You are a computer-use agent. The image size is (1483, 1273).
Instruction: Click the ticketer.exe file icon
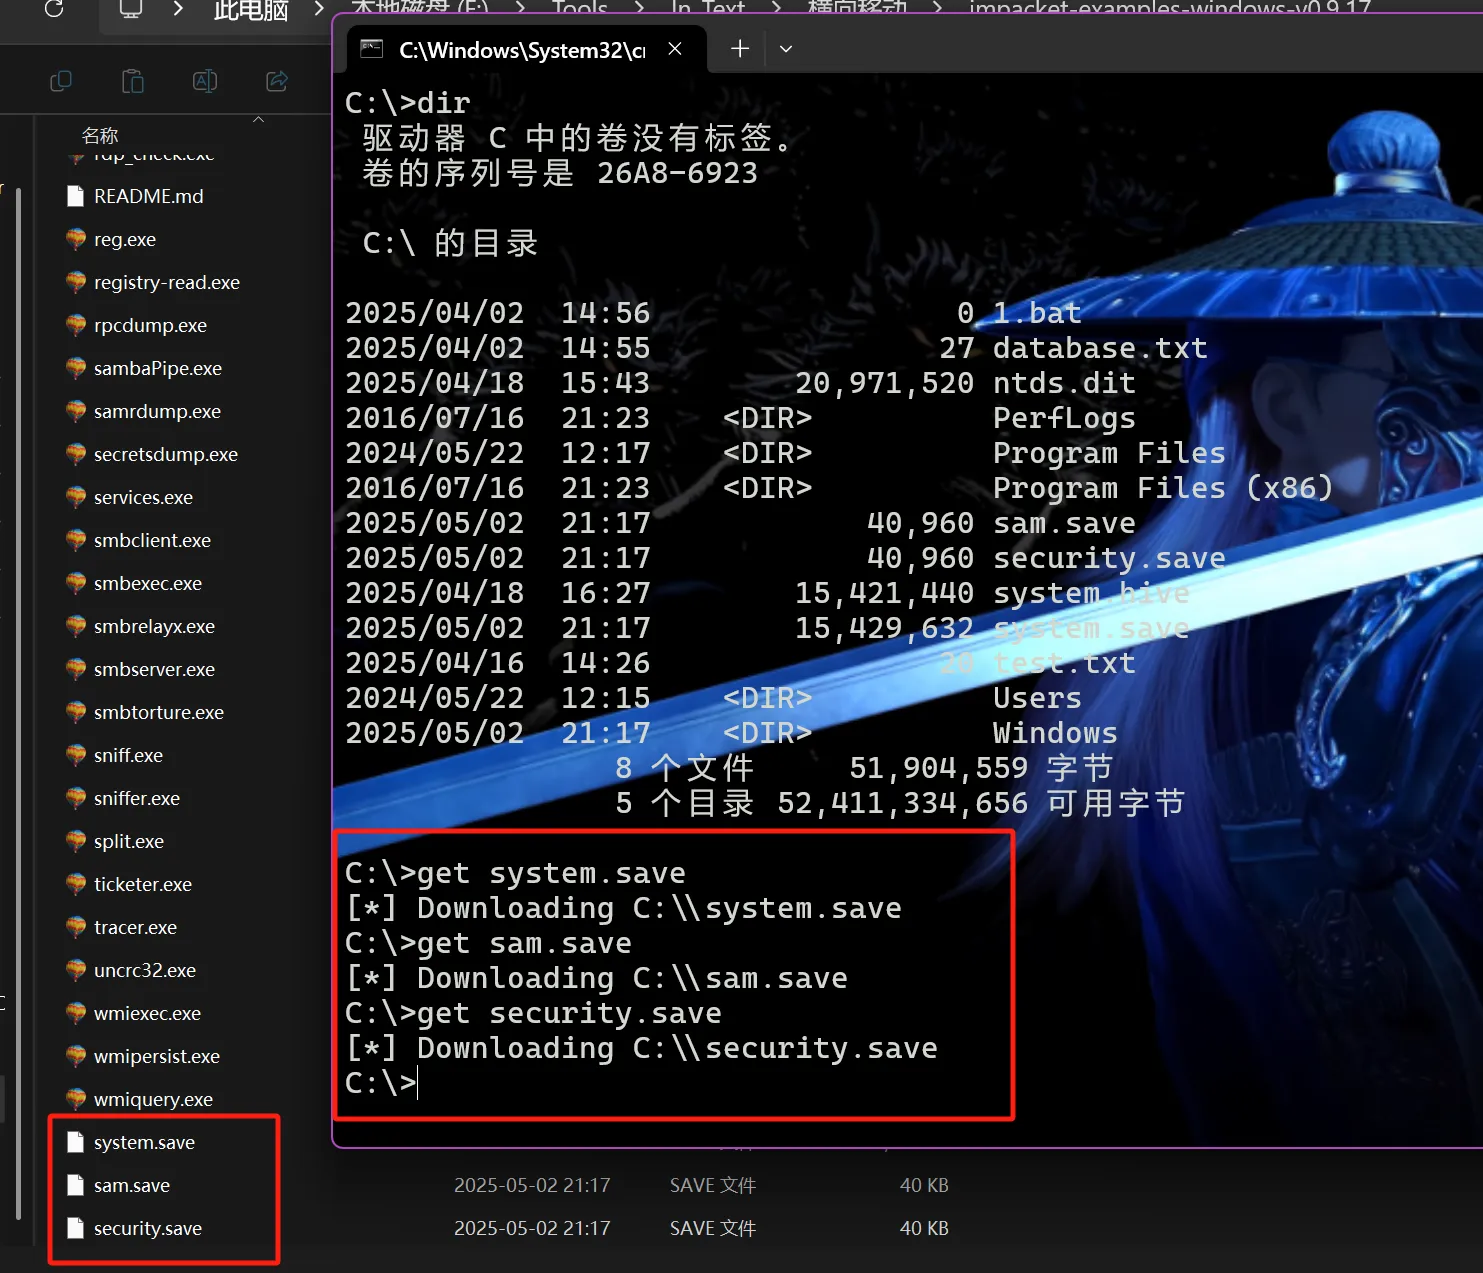(x=76, y=884)
